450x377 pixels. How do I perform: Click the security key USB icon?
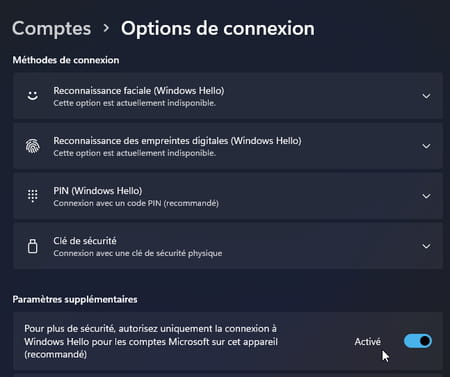33,246
